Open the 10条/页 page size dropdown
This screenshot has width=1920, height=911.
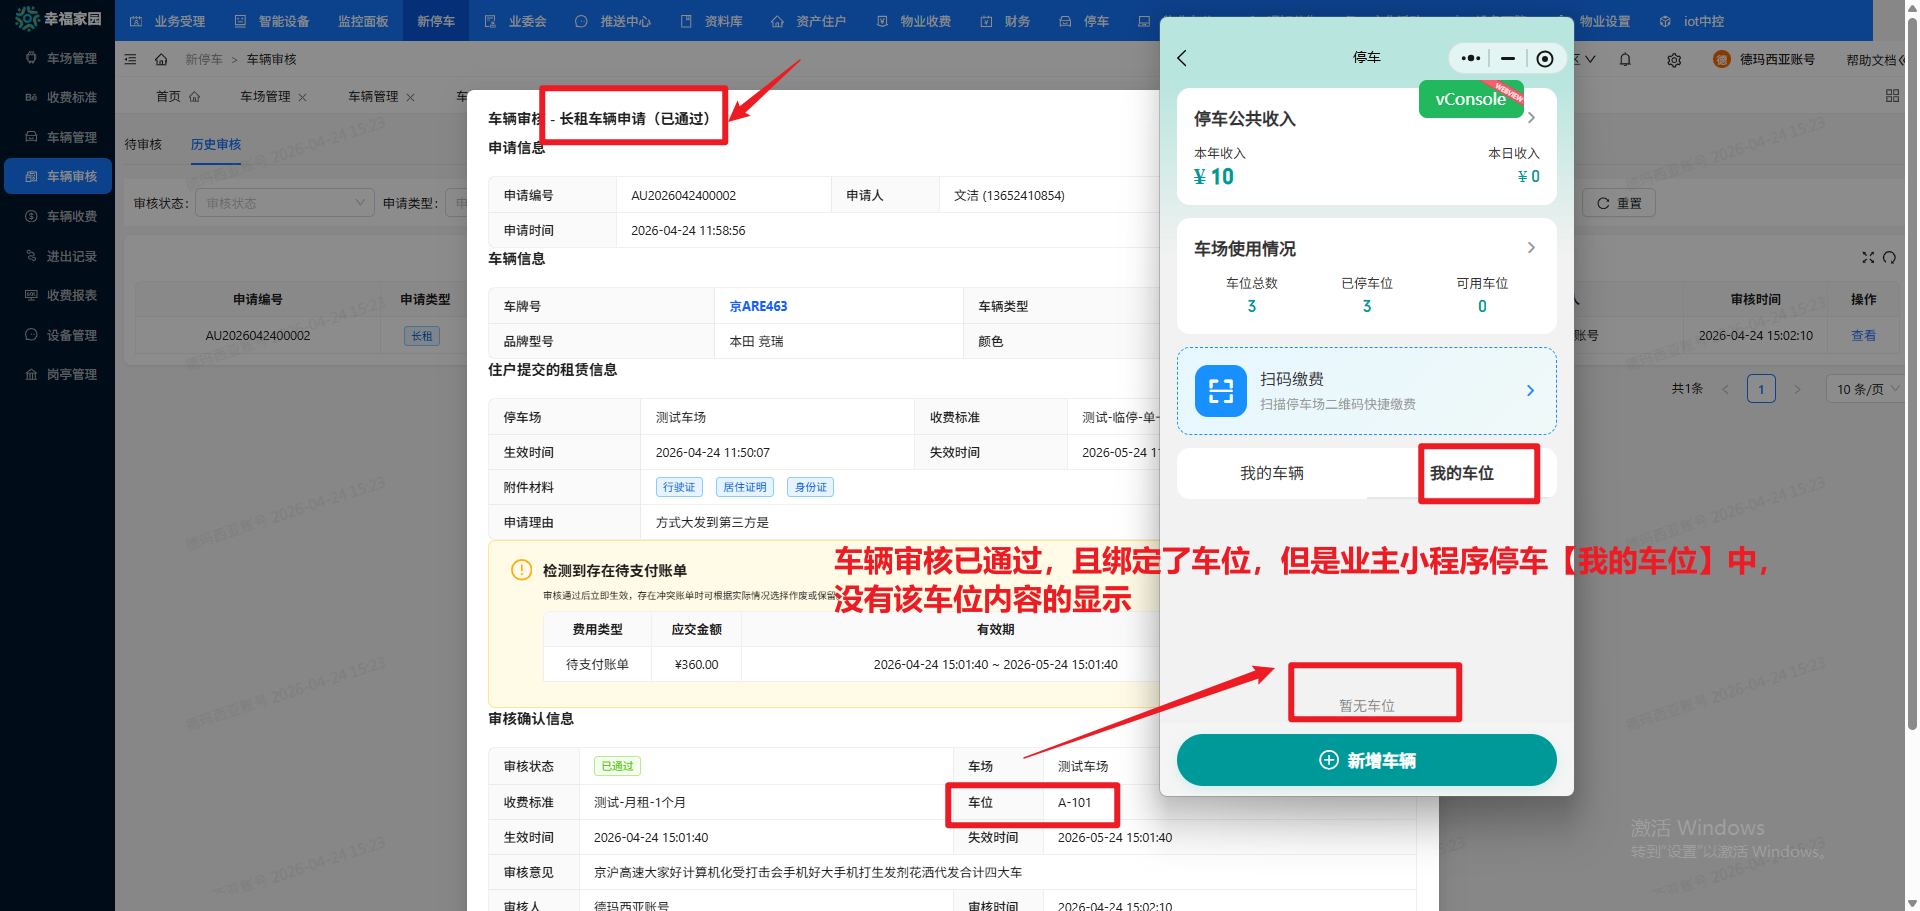pyautogui.click(x=1866, y=389)
